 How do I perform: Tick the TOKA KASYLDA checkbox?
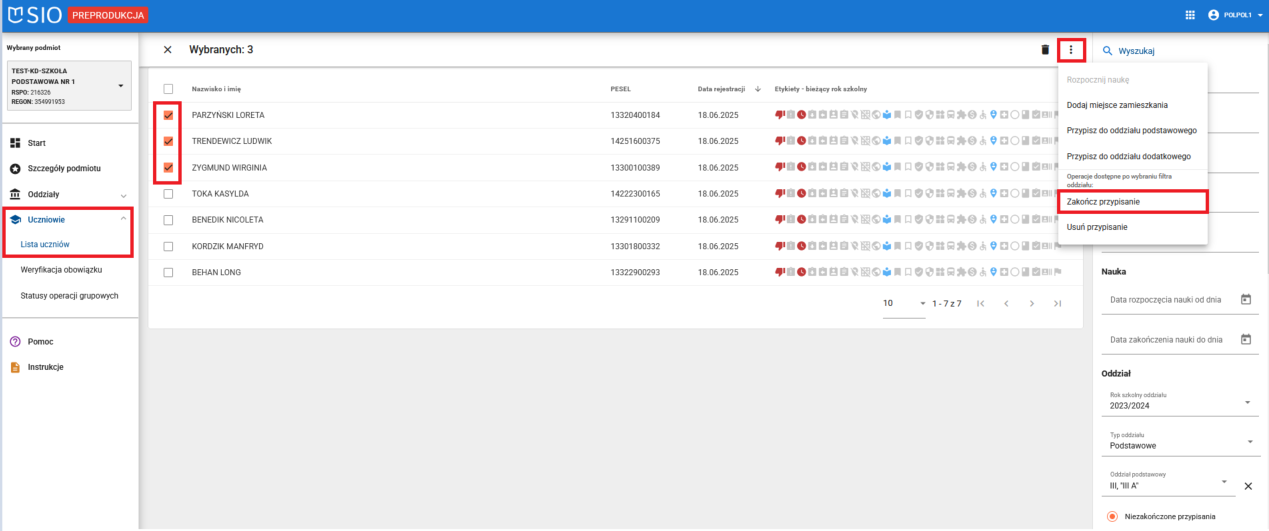(168, 194)
